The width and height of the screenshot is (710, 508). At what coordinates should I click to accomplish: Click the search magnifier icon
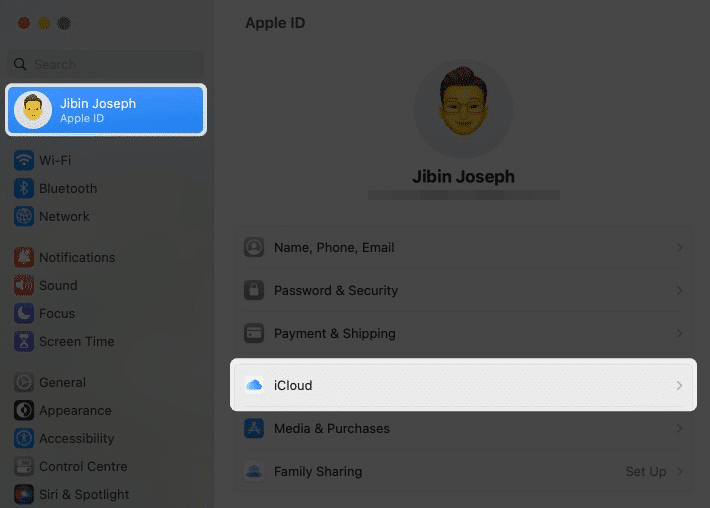[x=20, y=64]
